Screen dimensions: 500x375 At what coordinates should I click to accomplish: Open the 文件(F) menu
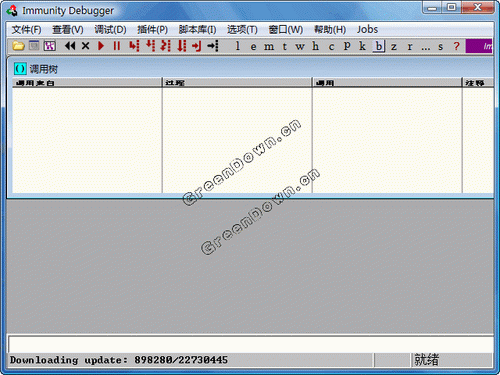point(26,30)
